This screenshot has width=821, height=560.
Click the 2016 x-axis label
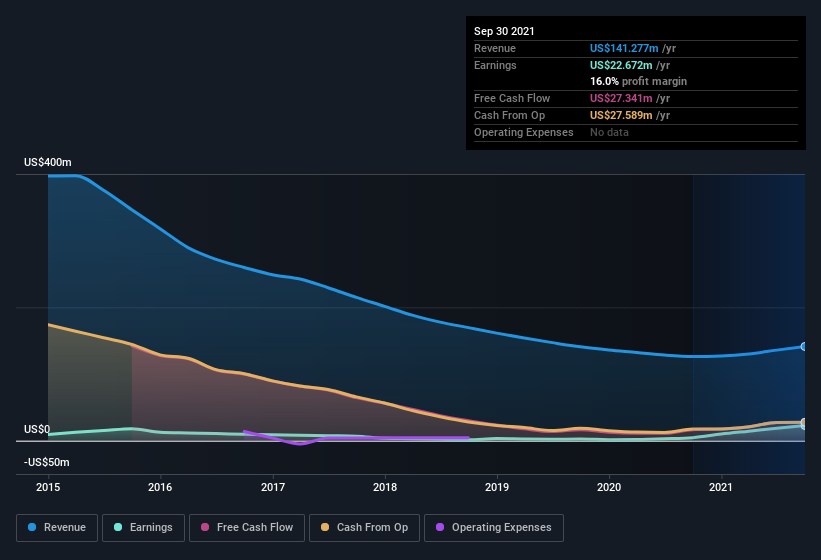(x=160, y=487)
